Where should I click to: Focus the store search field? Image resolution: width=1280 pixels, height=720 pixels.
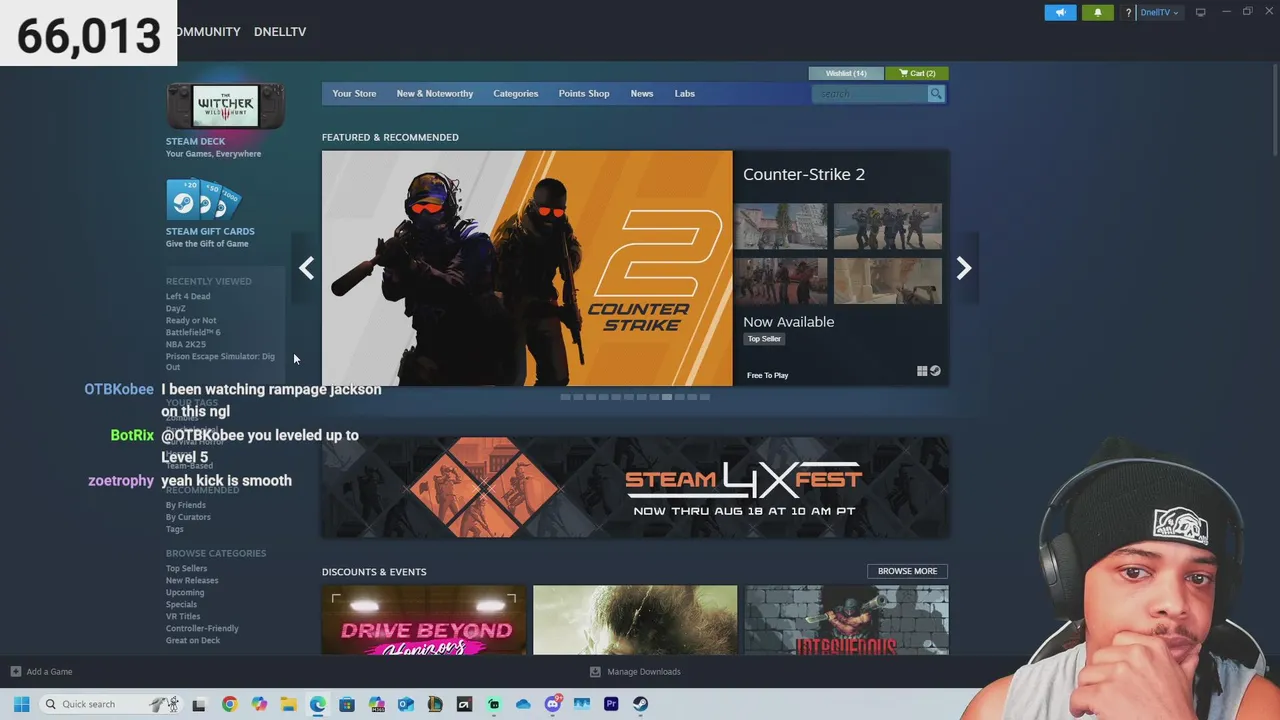click(870, 94)
